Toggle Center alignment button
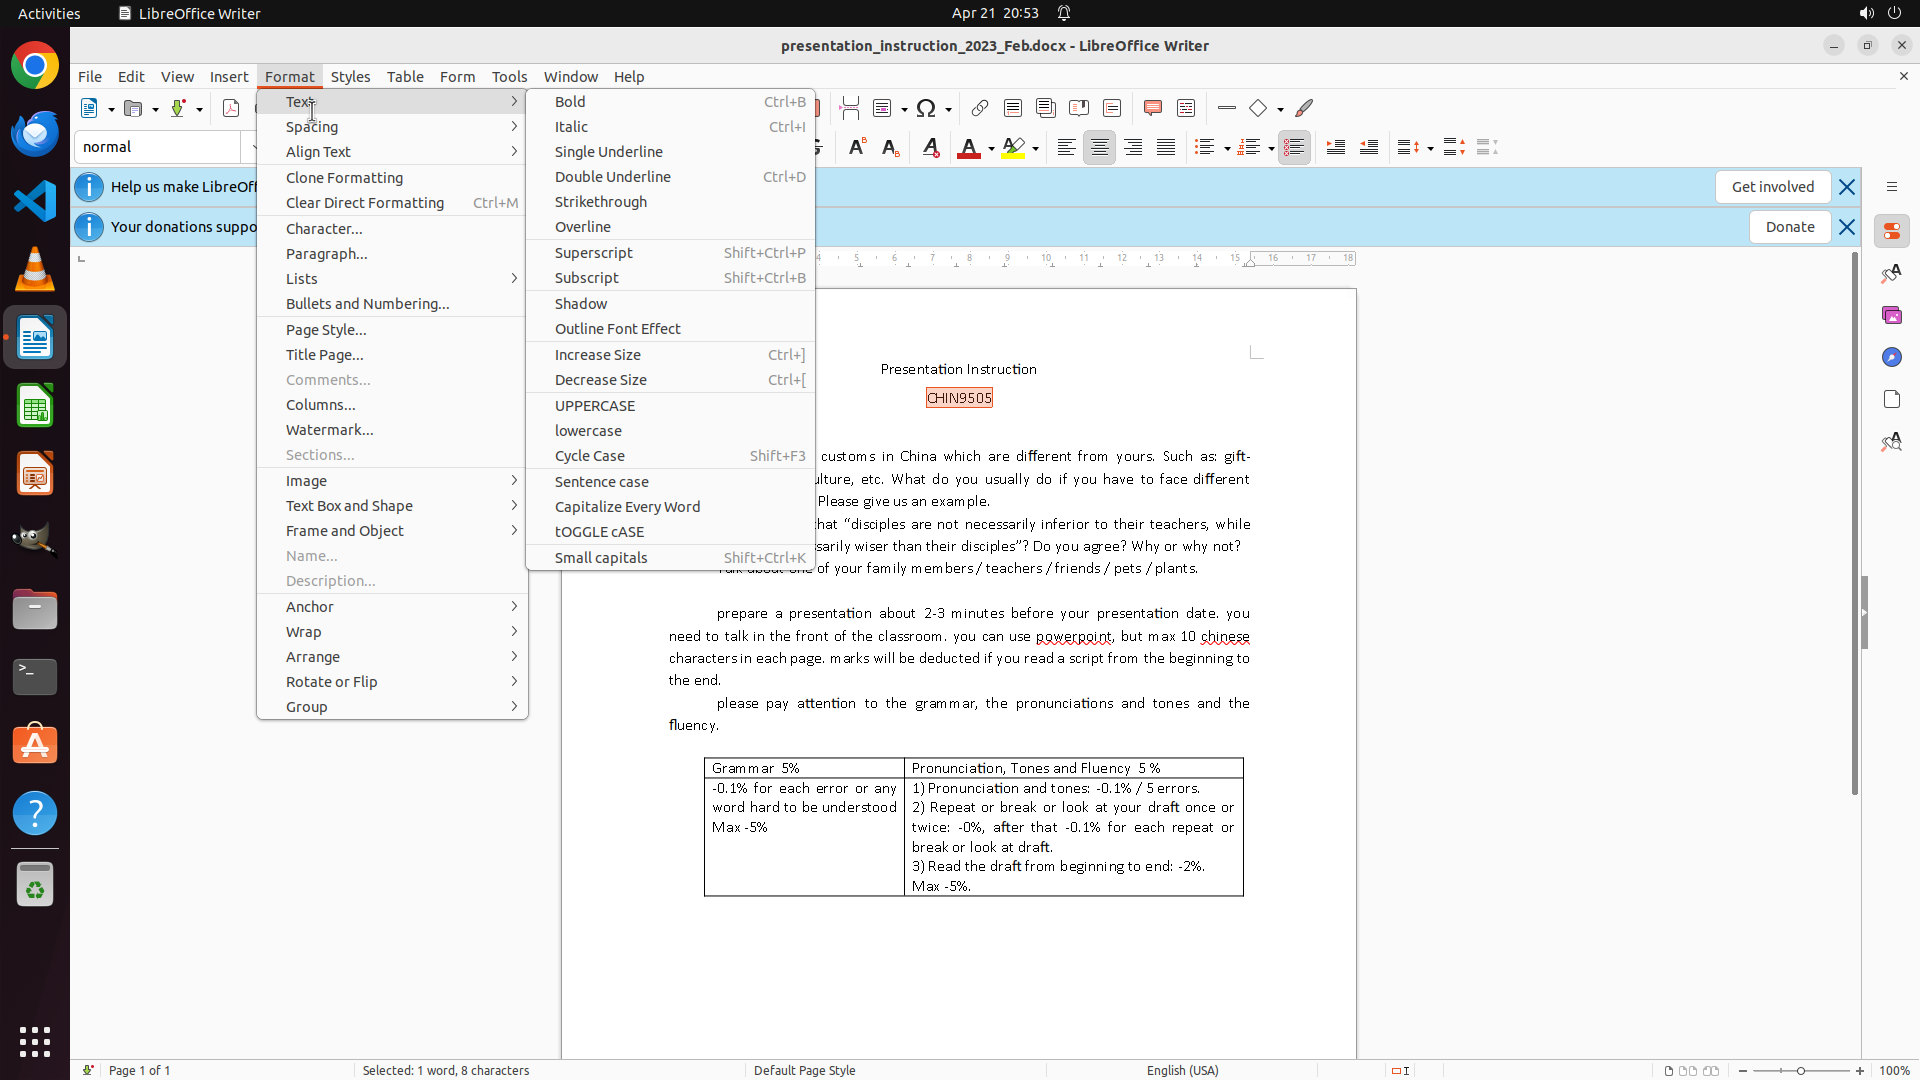 point(1100,148)
